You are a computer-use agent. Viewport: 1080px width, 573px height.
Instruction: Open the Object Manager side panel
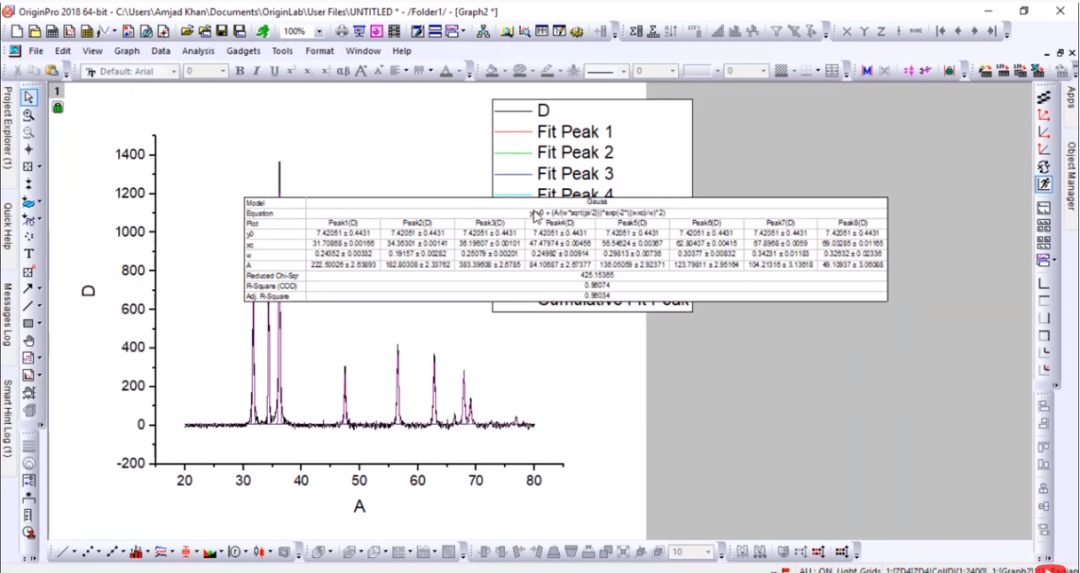[1071, 176]
